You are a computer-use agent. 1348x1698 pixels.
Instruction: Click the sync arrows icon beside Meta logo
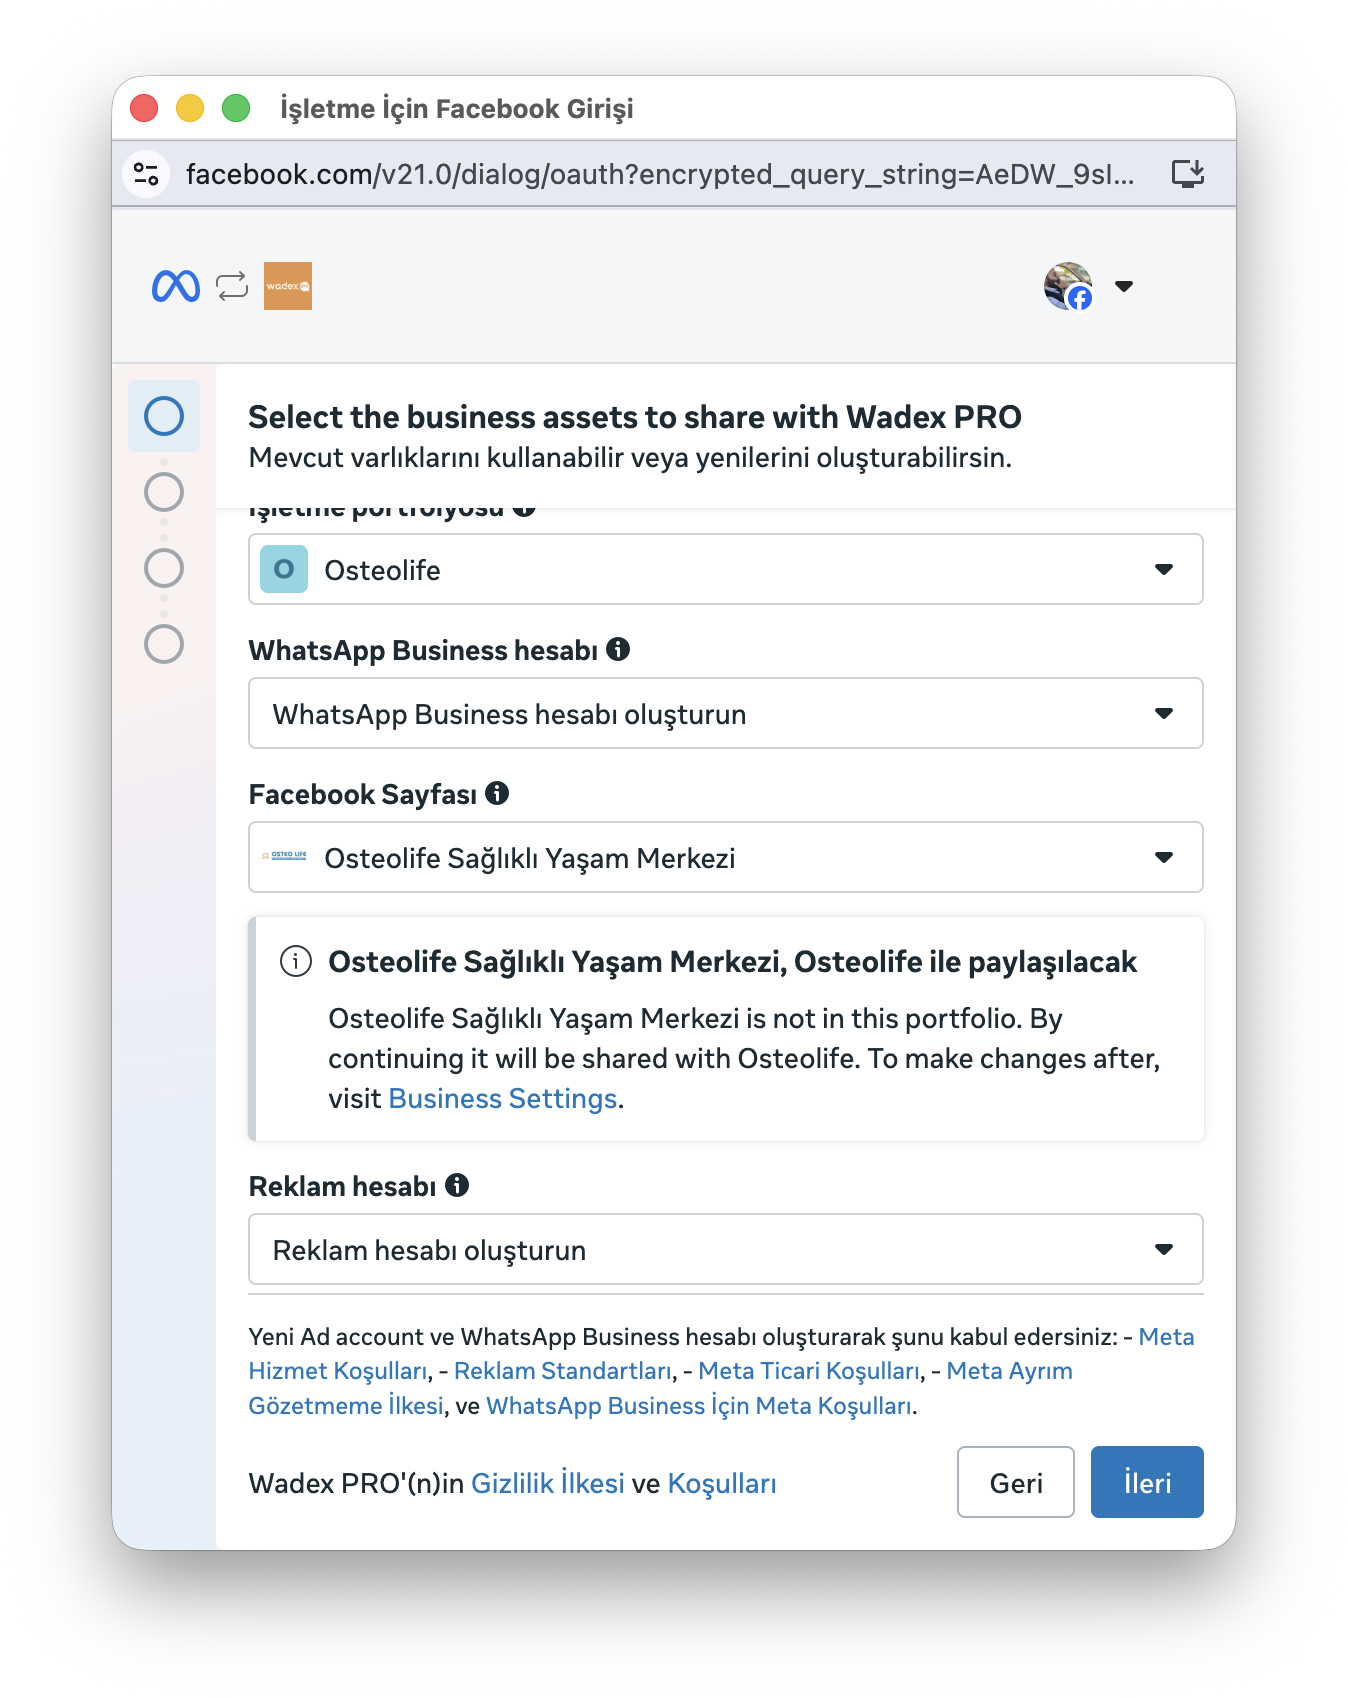point(232,287)
